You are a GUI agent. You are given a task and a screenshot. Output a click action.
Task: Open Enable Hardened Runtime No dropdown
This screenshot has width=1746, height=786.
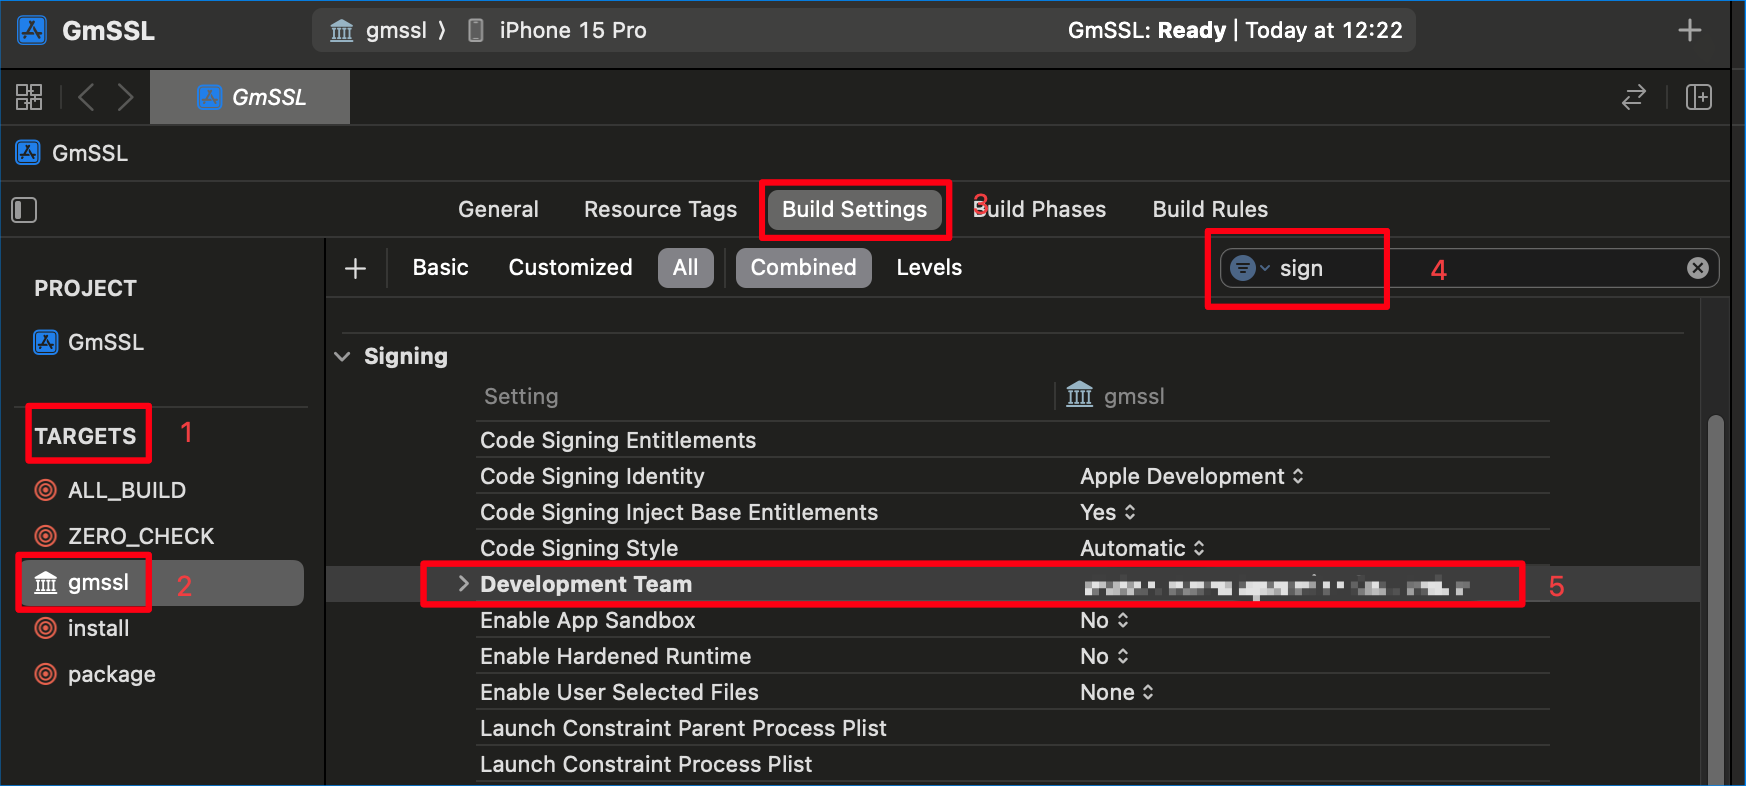tap(1105, 656)
